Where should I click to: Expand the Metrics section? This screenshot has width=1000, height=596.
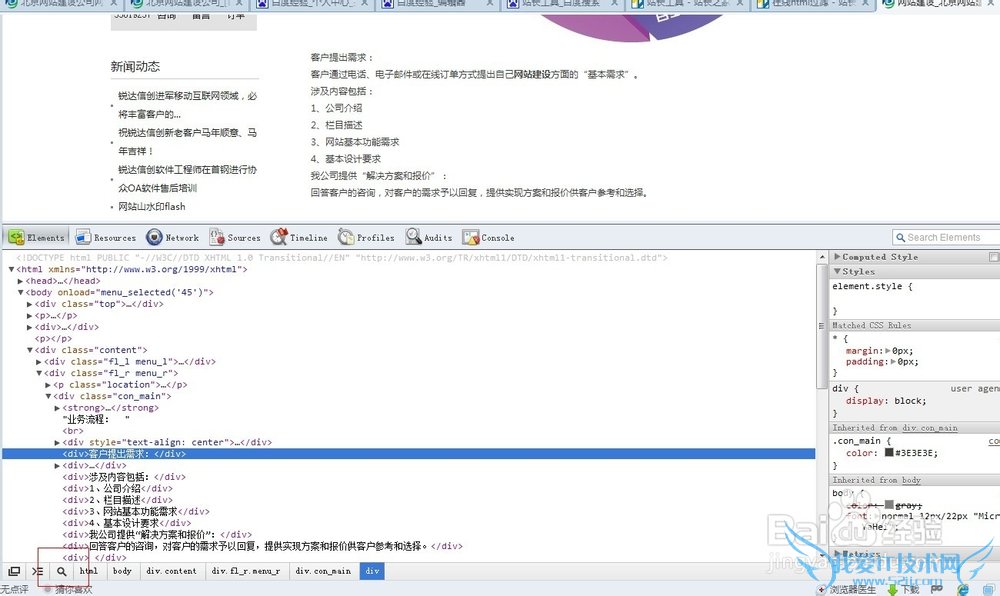(x=837, y=553)
